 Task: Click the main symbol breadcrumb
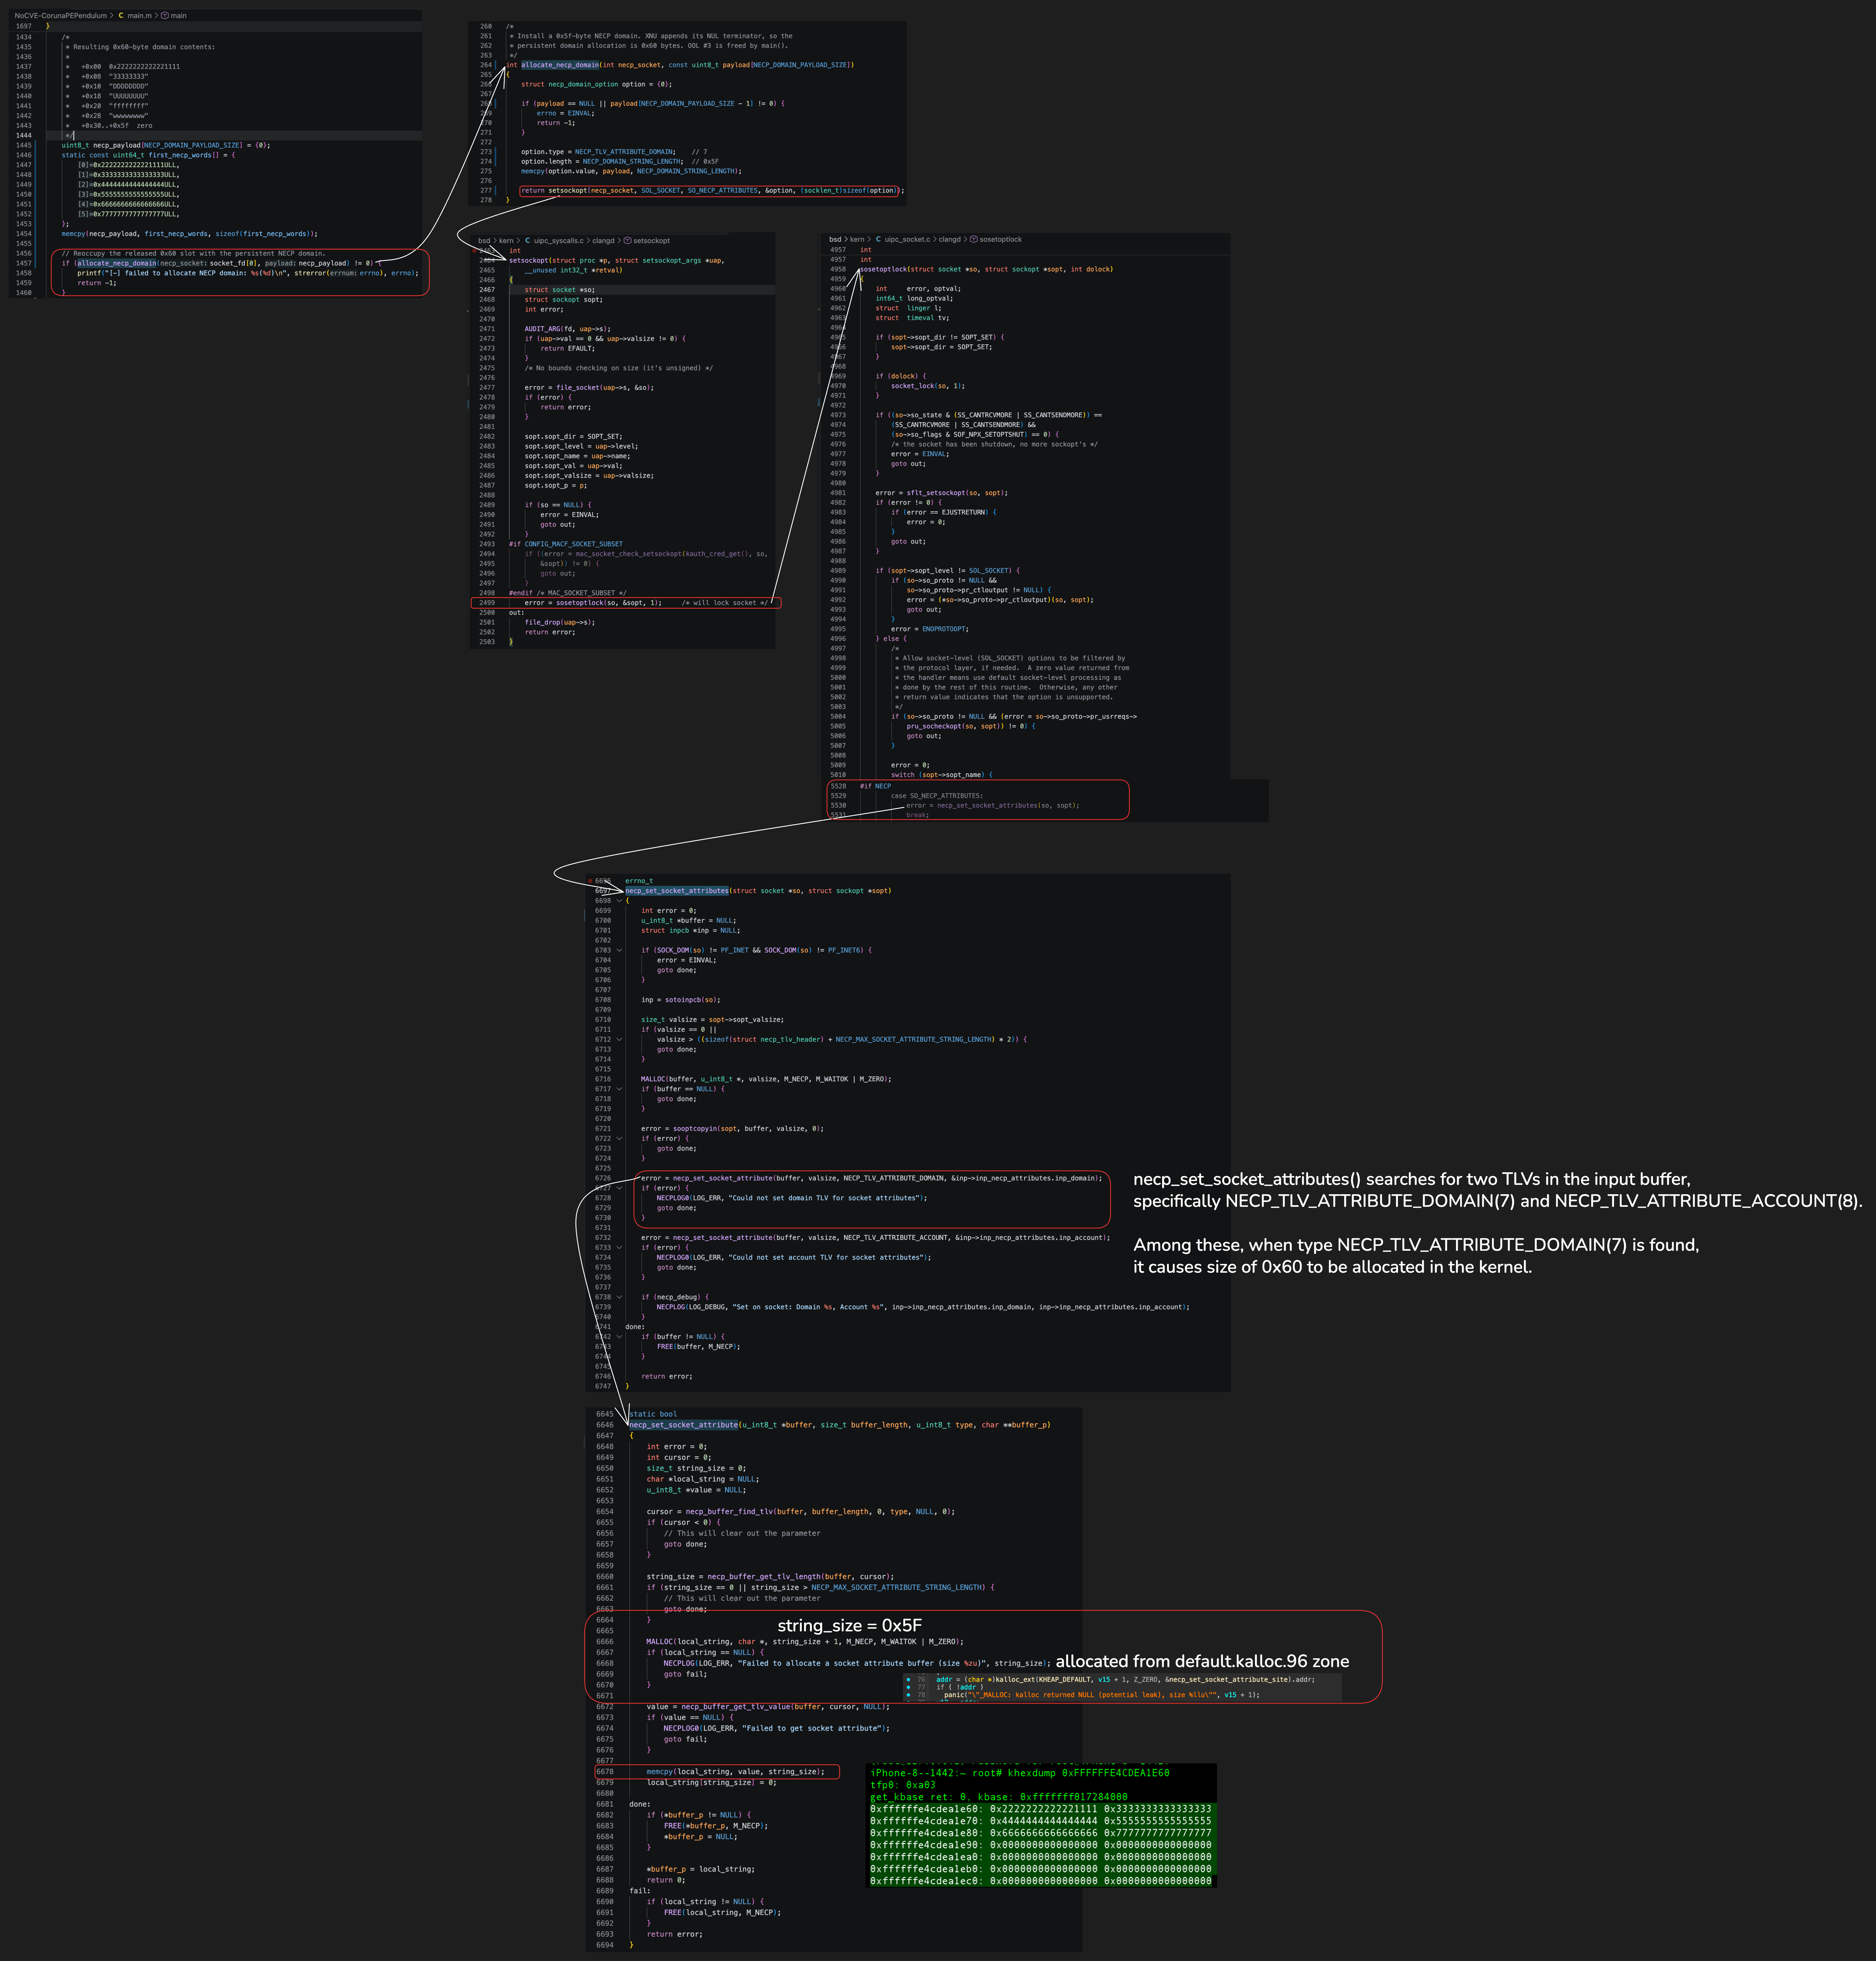179,16
